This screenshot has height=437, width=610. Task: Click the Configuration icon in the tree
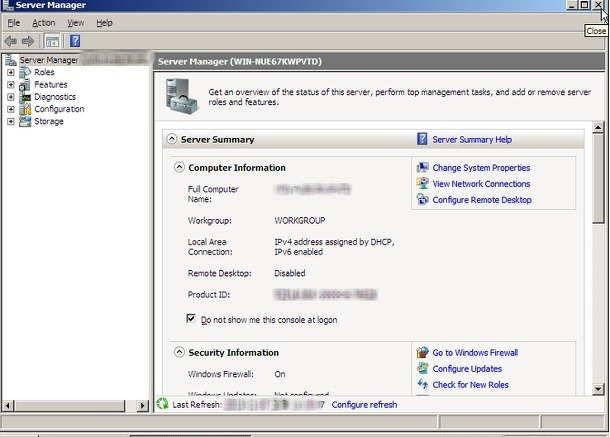25,109
